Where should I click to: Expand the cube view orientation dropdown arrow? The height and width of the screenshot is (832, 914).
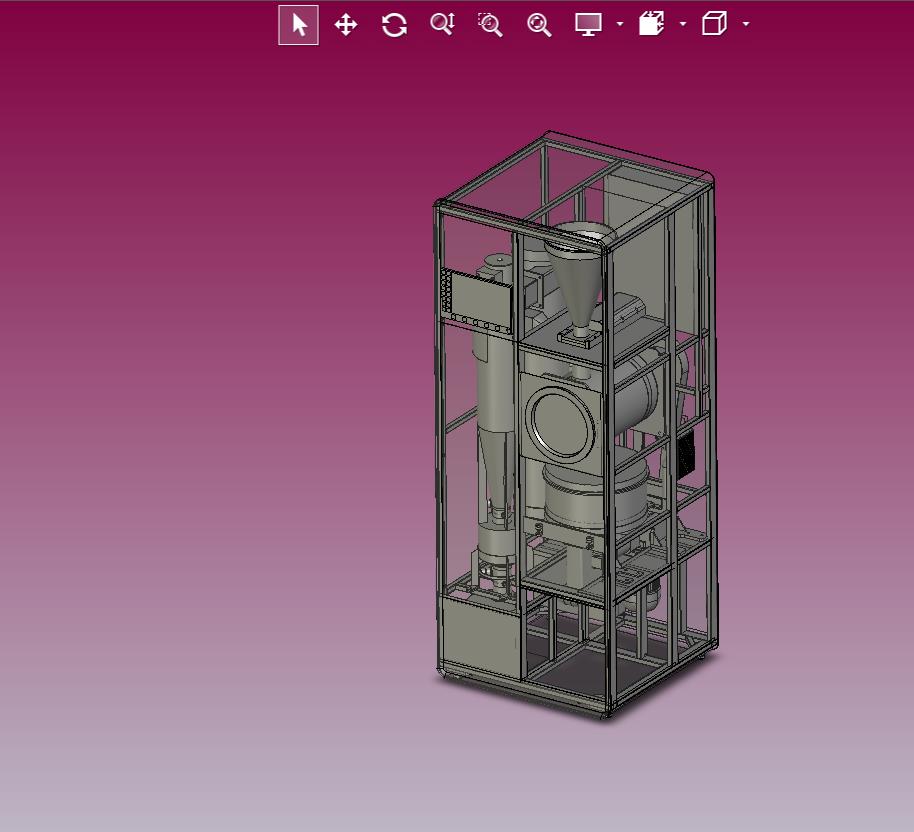pyautogui.click(x=746, y=24)
